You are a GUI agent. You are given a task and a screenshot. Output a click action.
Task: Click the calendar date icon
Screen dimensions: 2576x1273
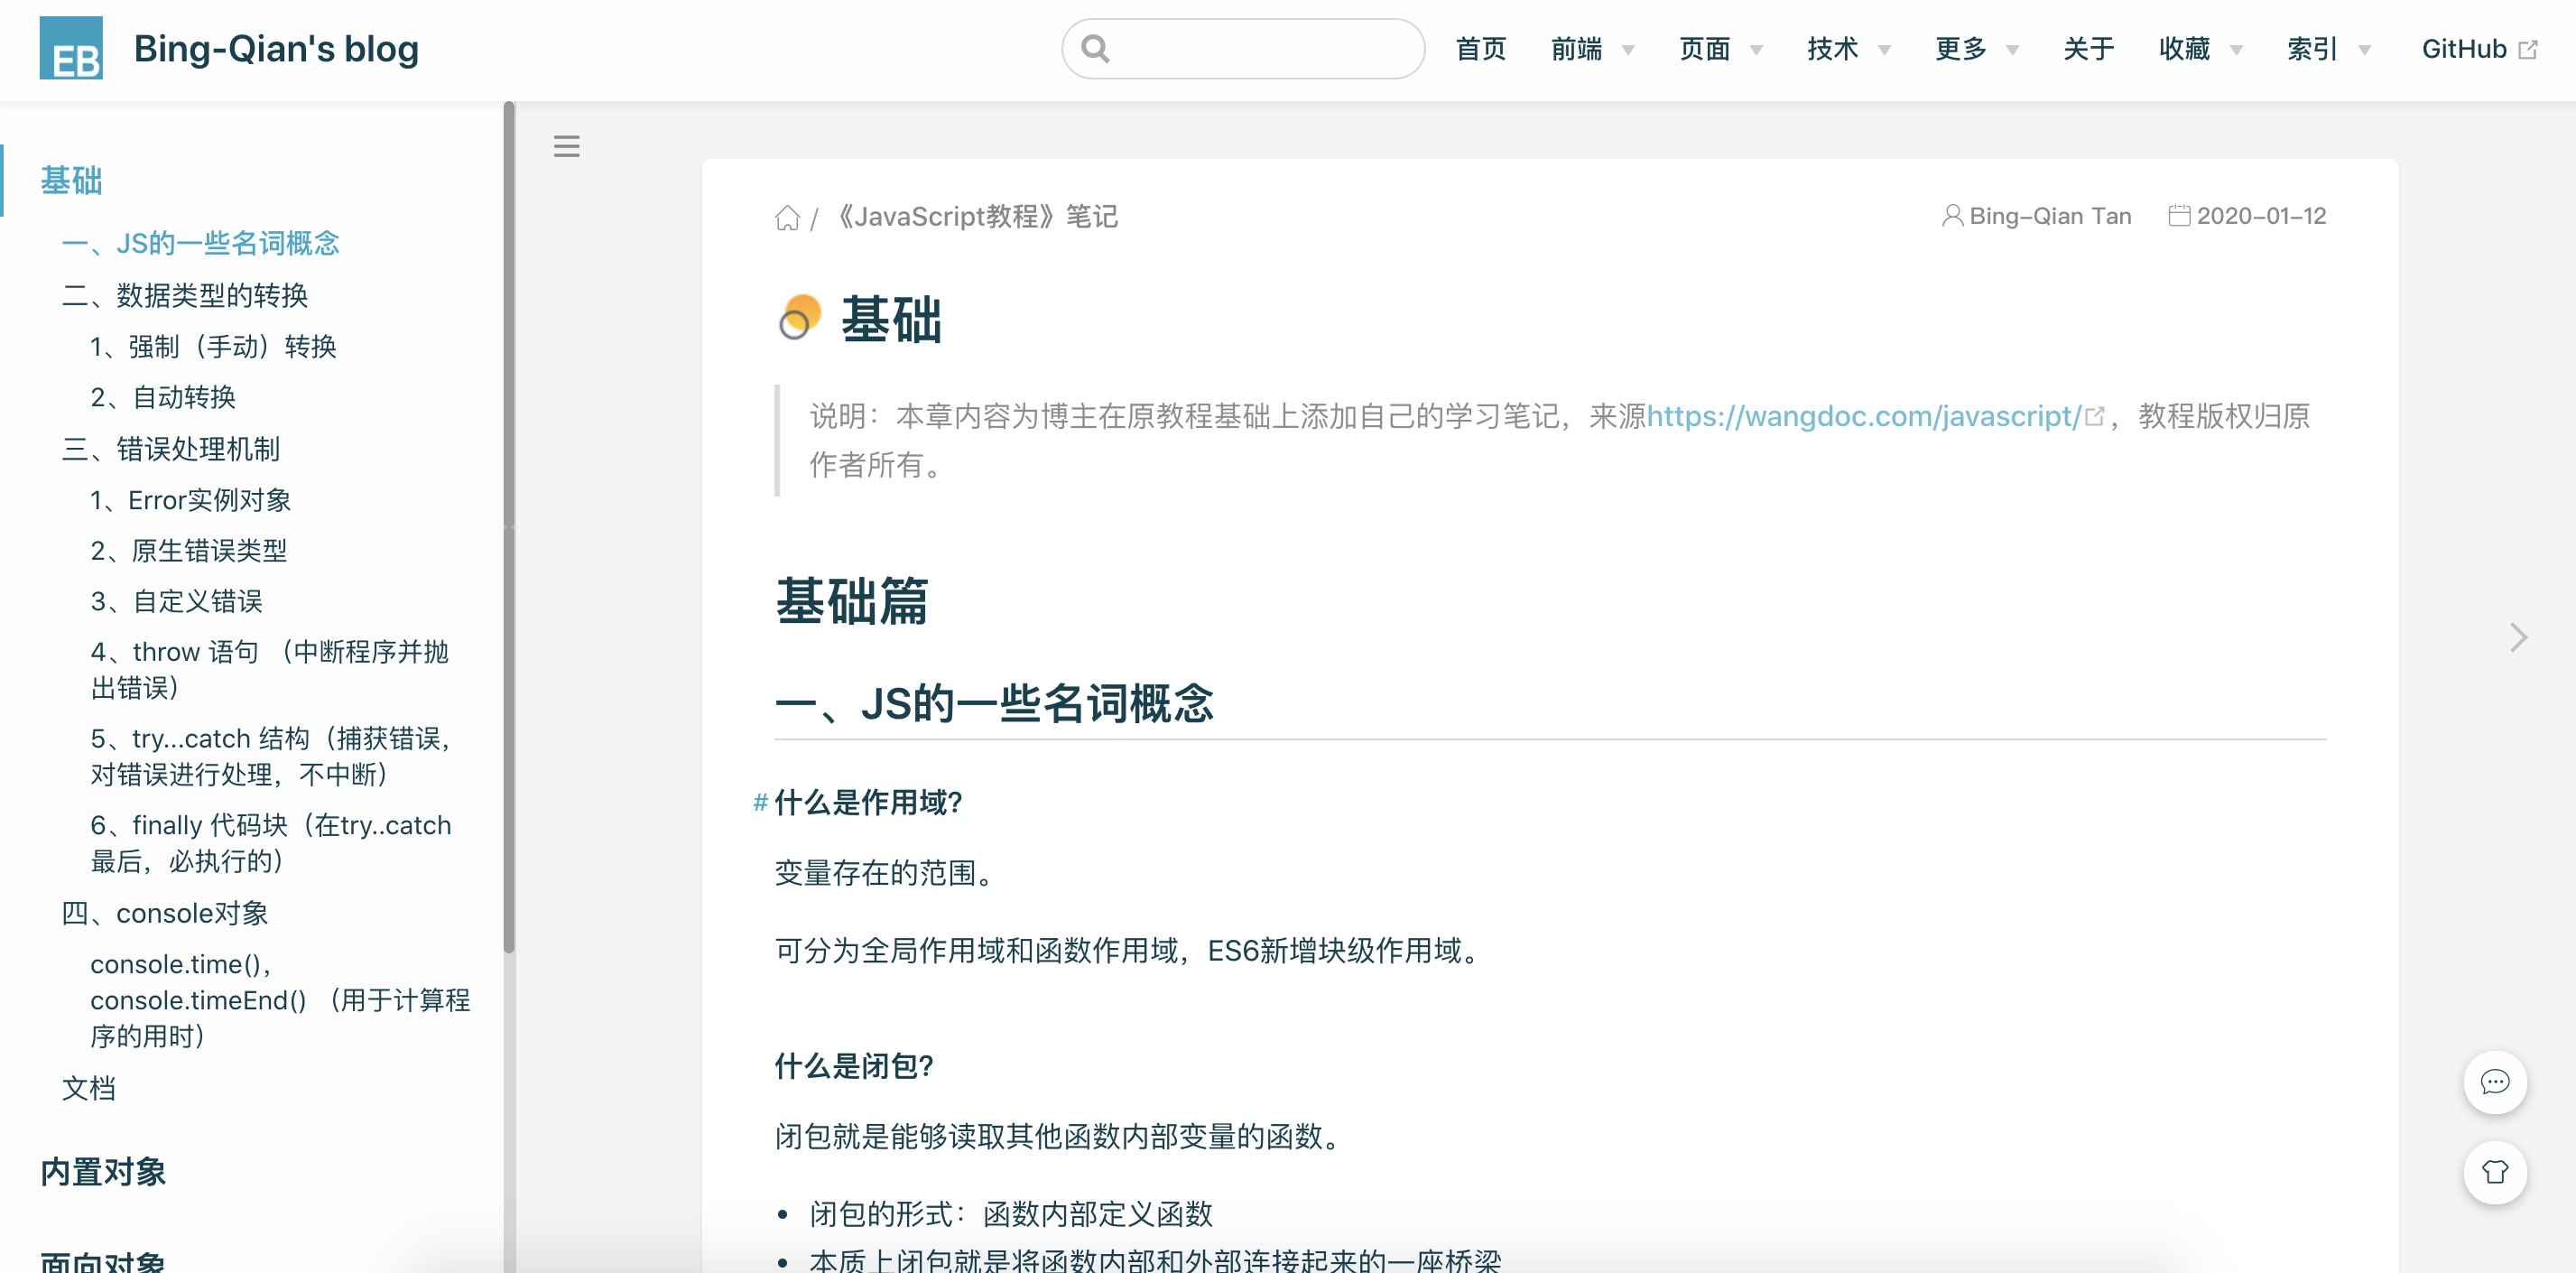click(x=2179, y=216)
